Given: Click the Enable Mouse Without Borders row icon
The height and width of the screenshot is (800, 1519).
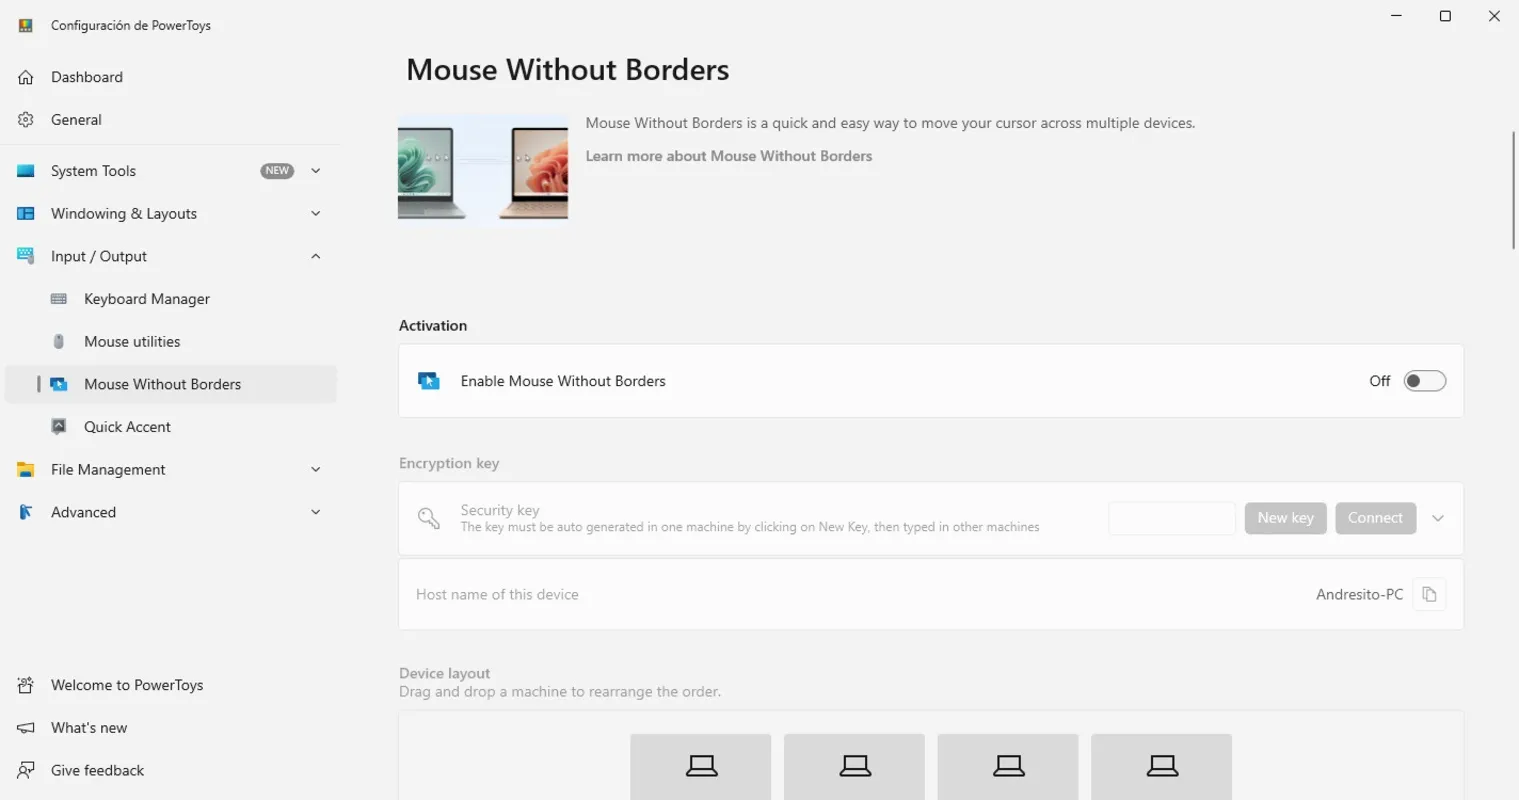Looking at the screenshot, I should click(x=429, y=381).
